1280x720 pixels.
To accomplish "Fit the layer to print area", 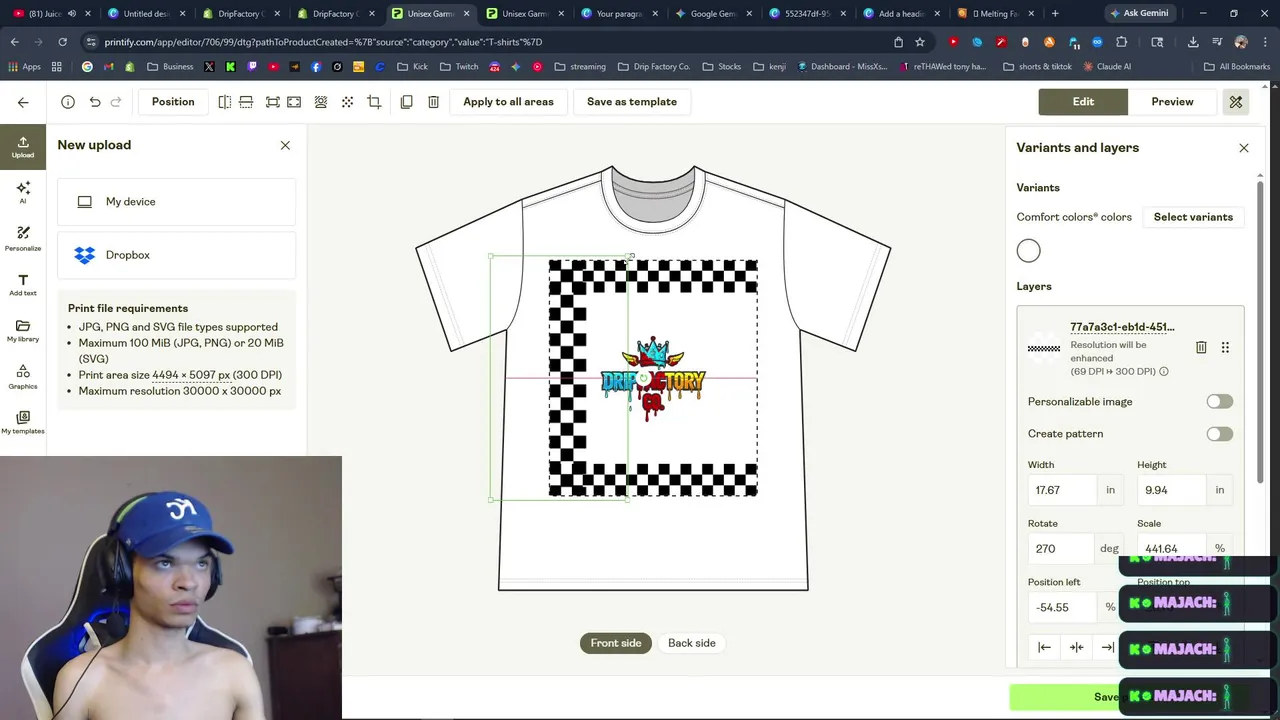I will [272, 102].
